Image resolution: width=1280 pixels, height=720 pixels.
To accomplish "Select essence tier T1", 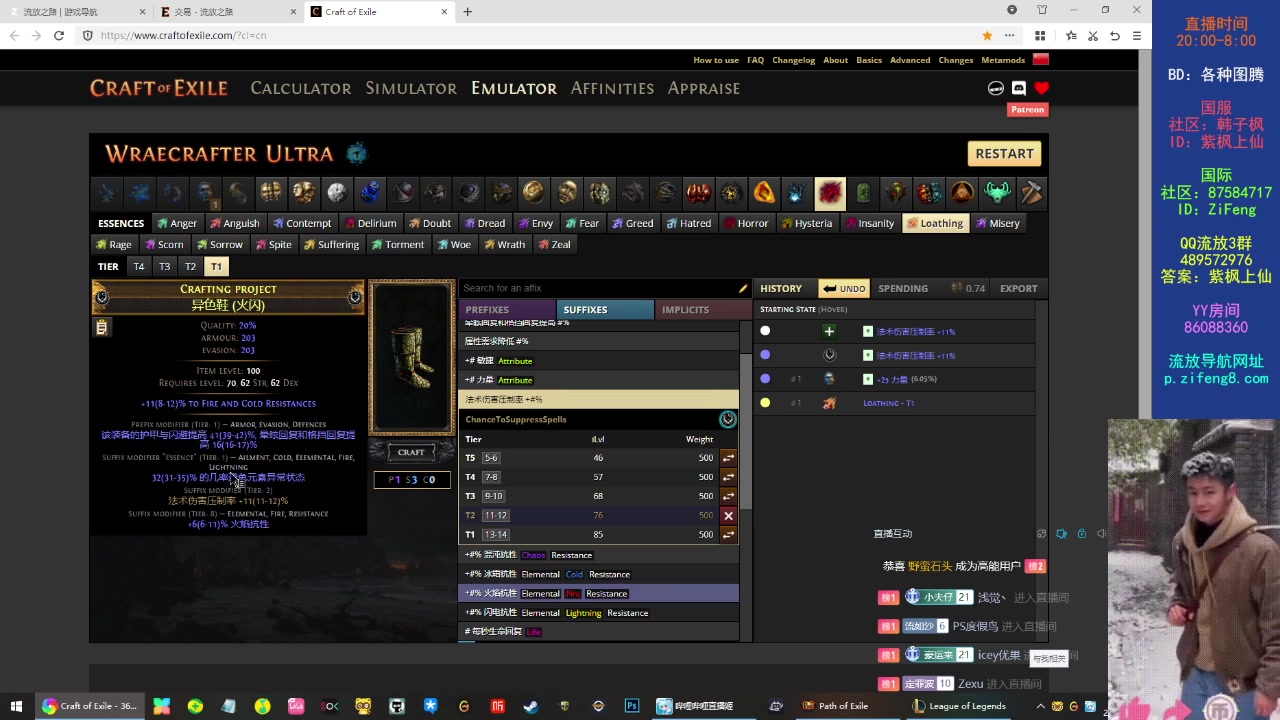I will click(216, 267).
